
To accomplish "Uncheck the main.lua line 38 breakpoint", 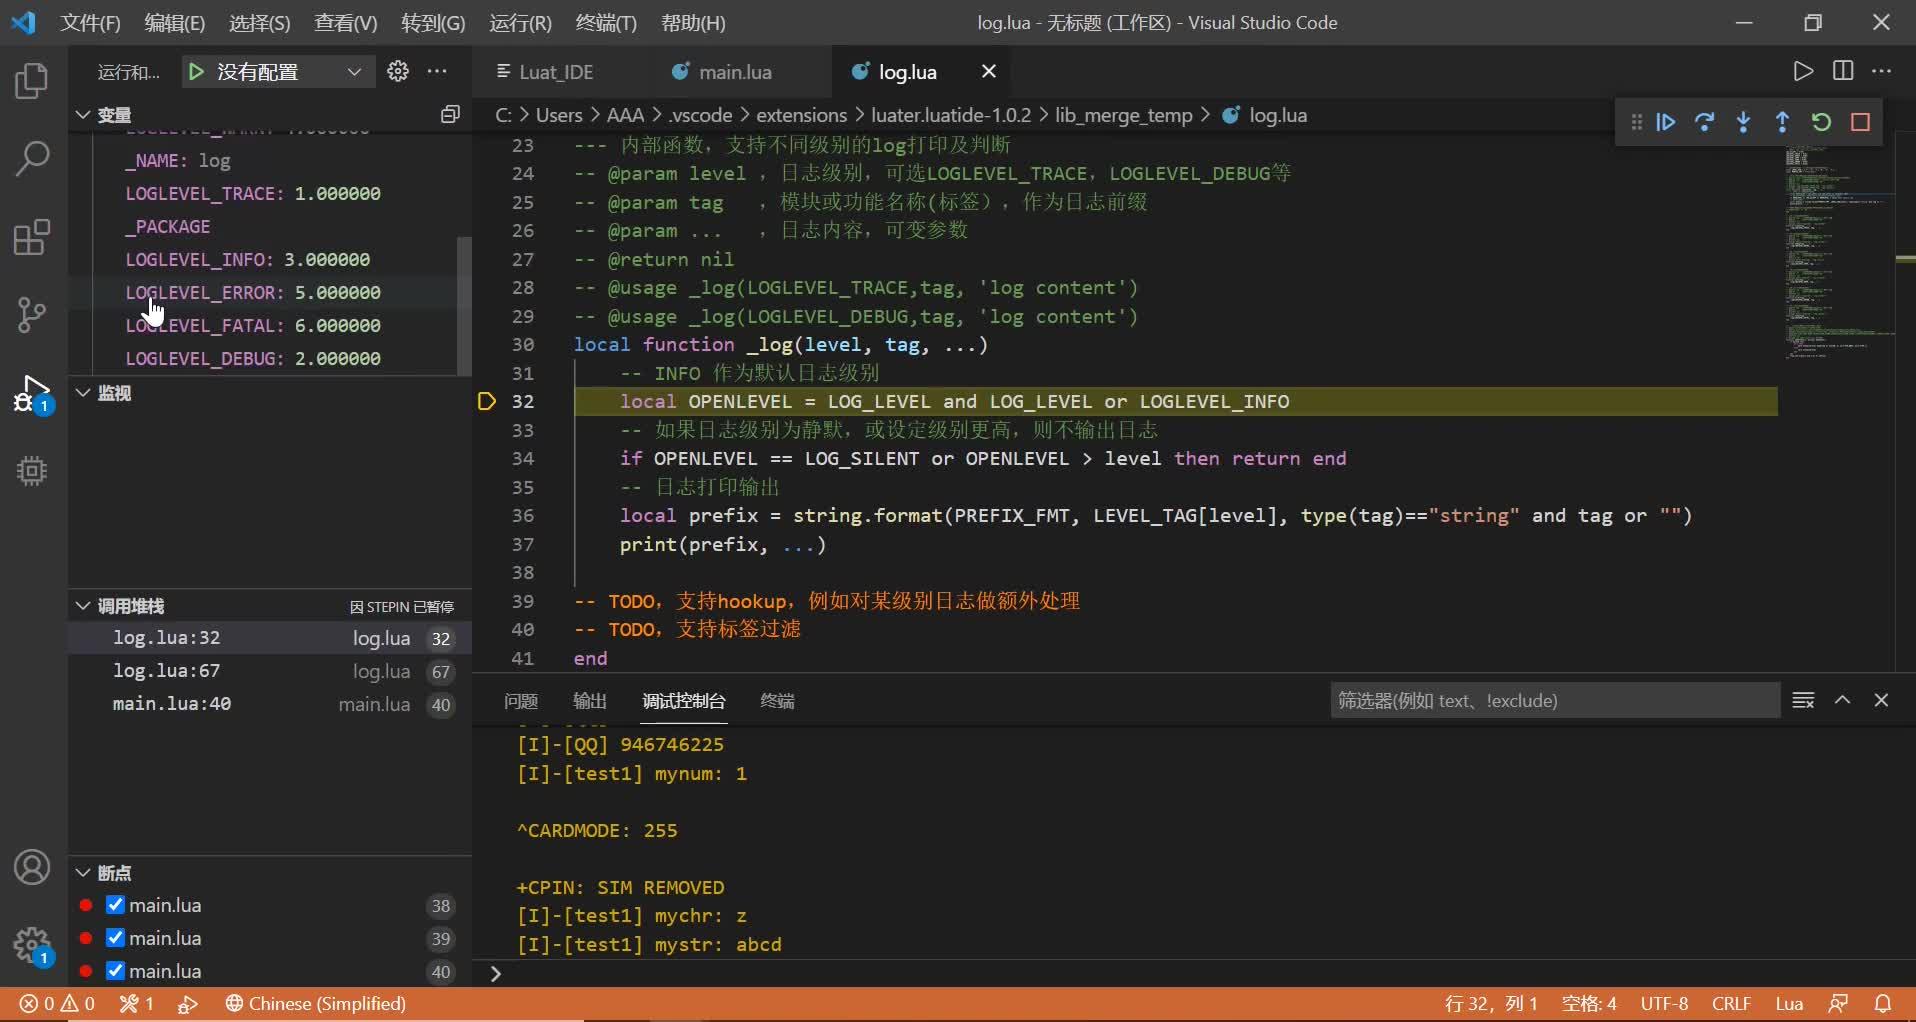I will coord(116,905).
